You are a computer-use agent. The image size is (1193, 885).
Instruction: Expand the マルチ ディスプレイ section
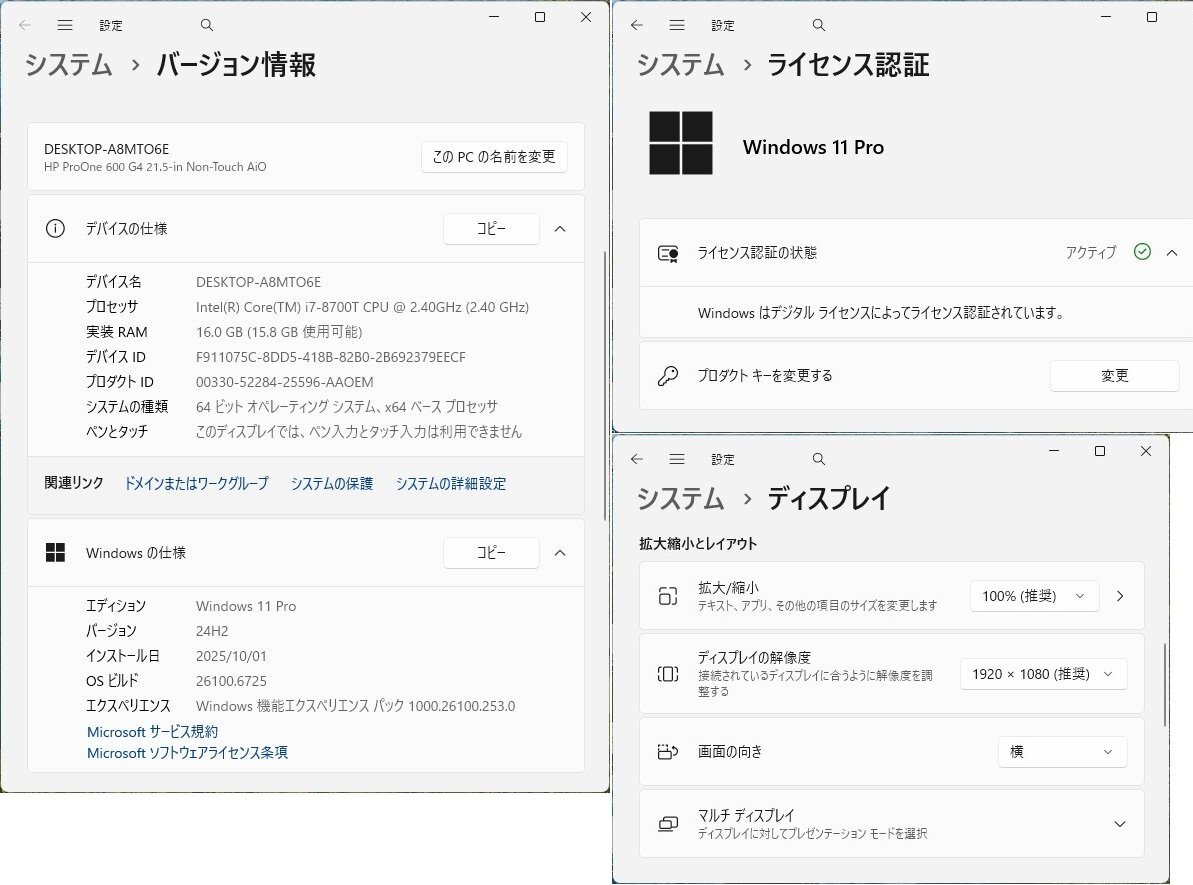(1120, 824)
